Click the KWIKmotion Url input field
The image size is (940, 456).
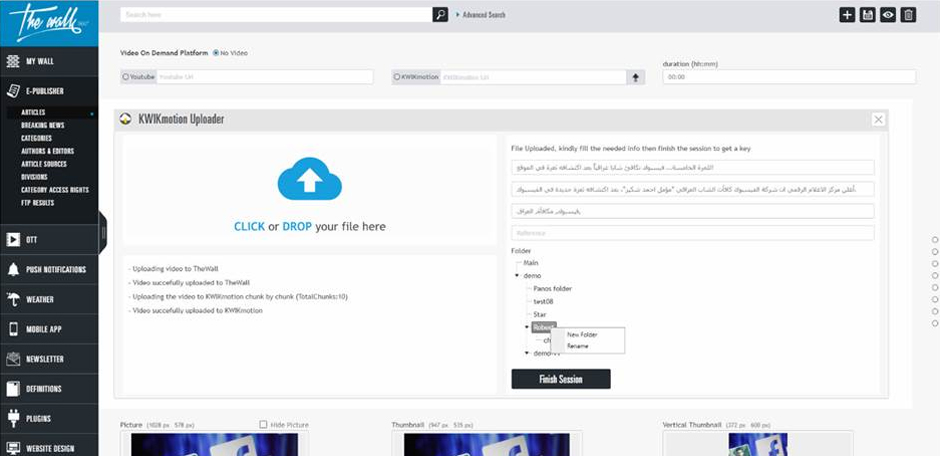(x=534, y=77)
